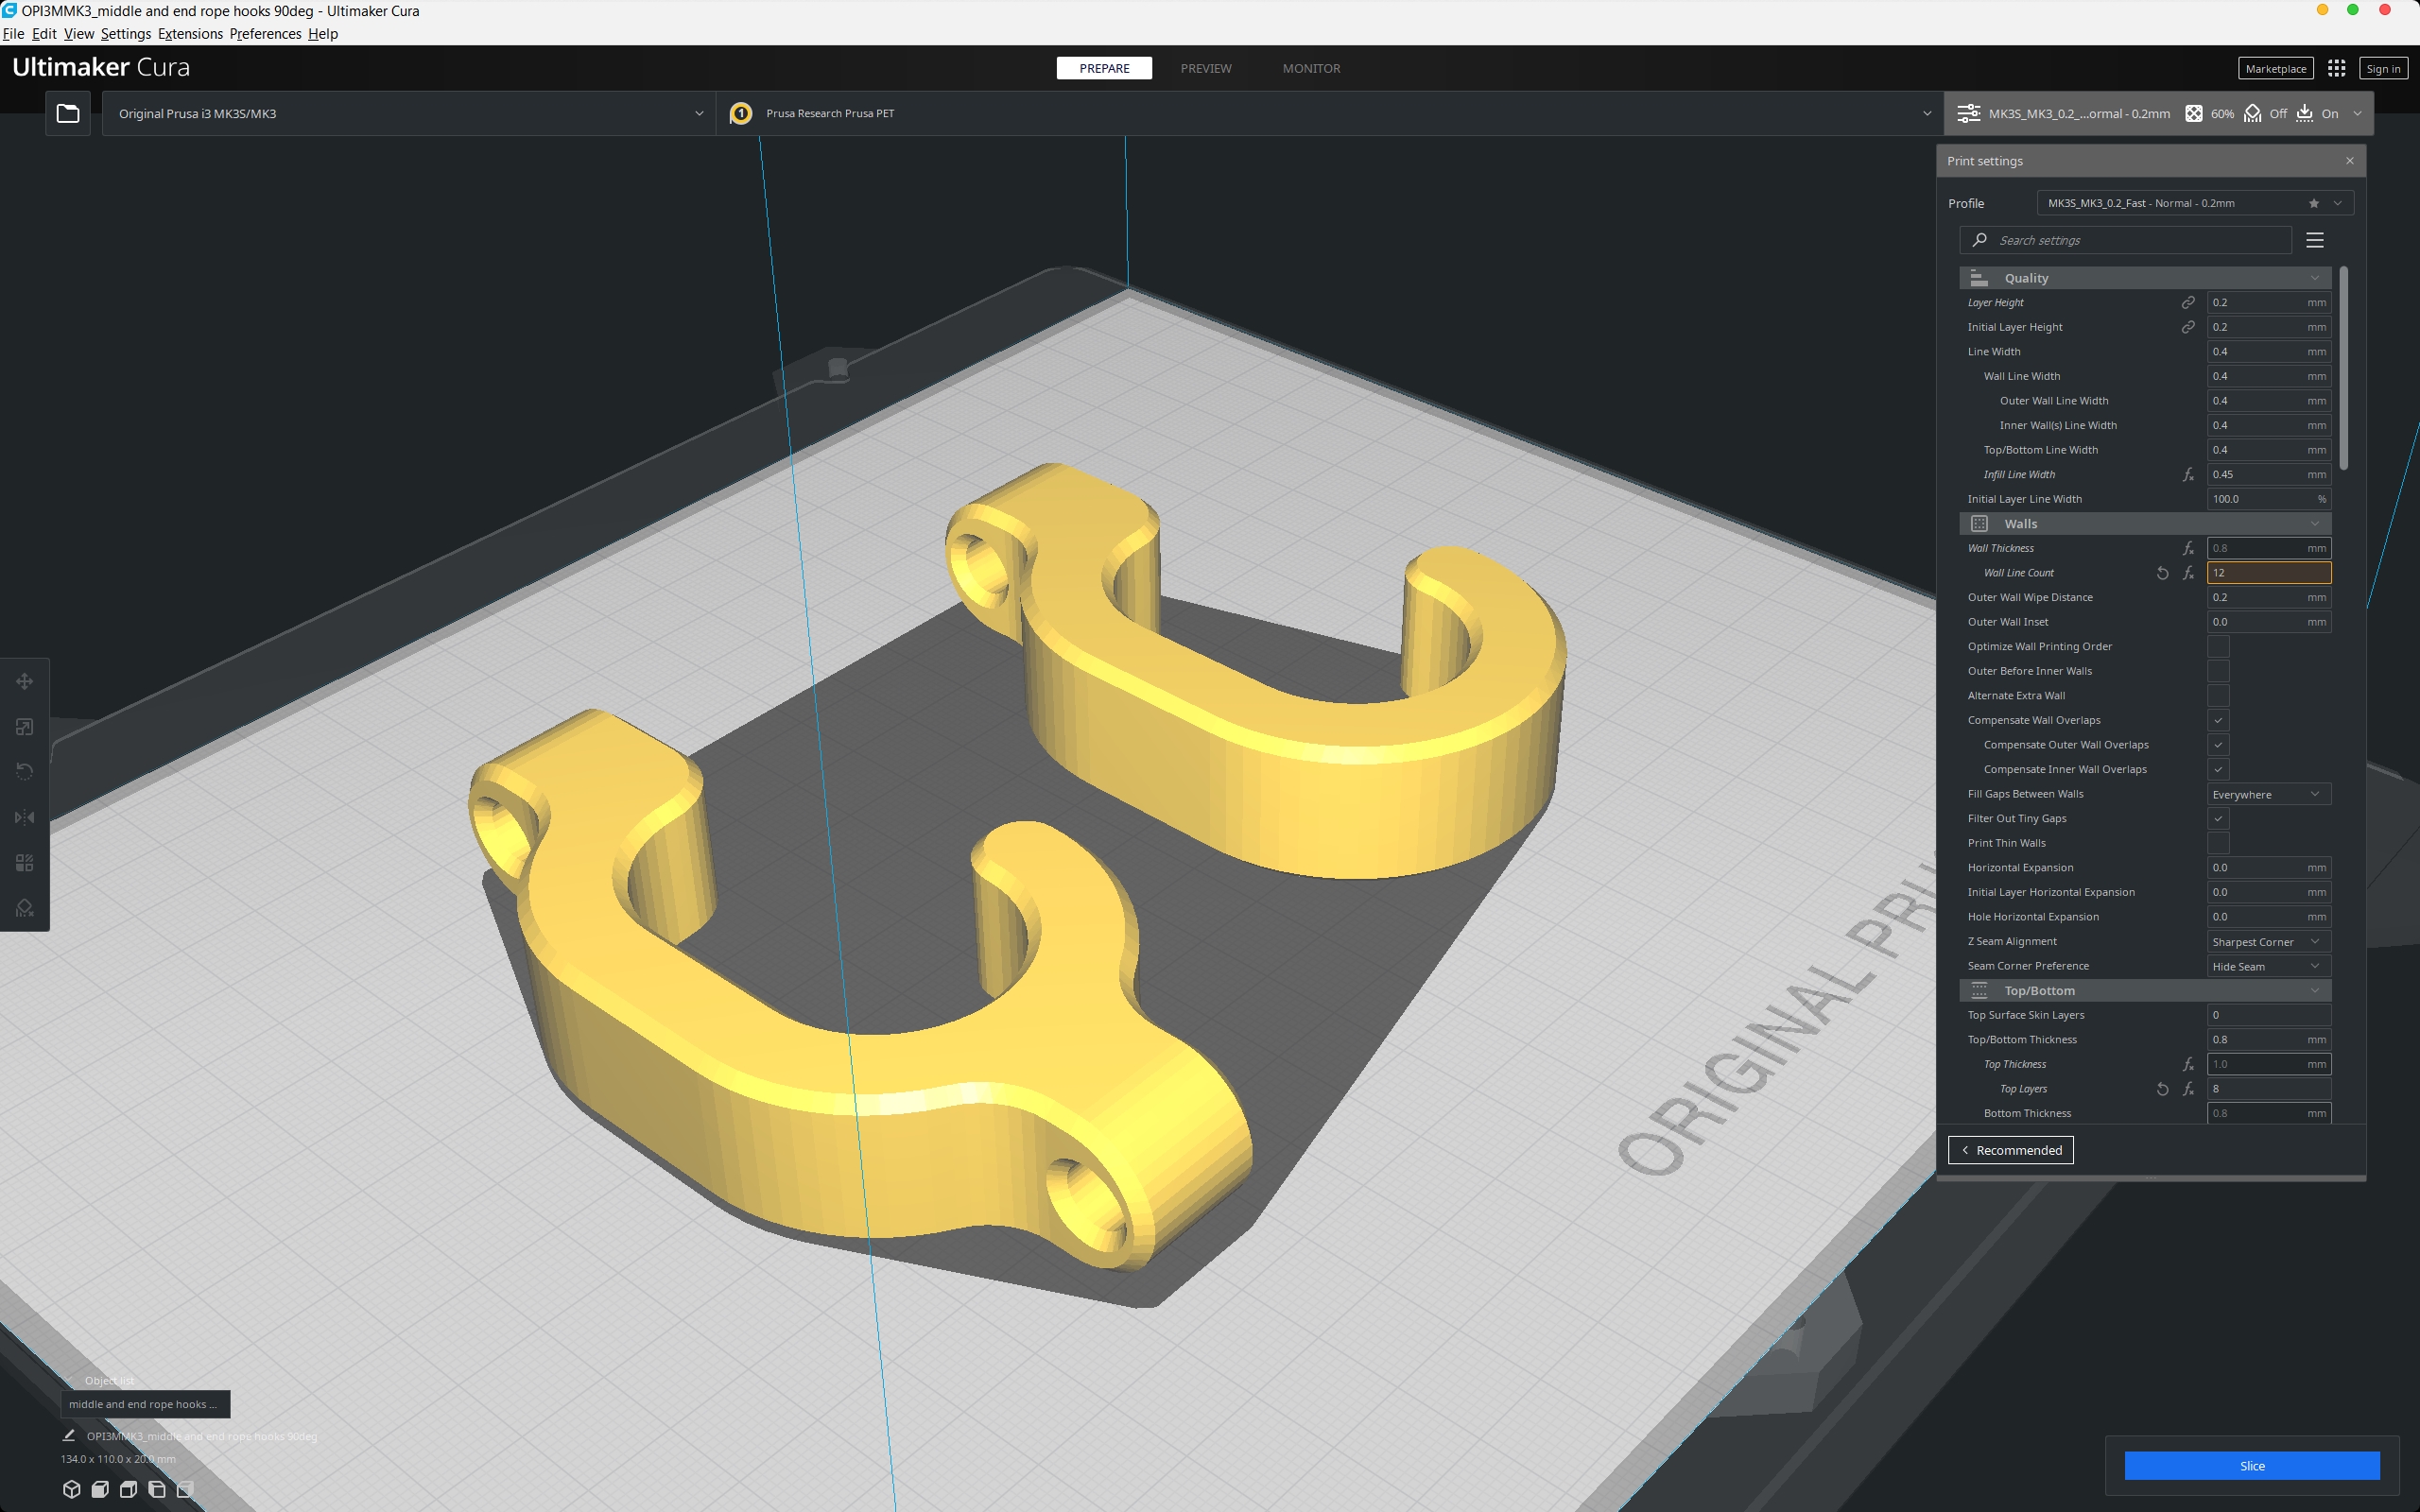Select the Scale tool
The image size is (2420, 1512).
(x=25, y=726)
